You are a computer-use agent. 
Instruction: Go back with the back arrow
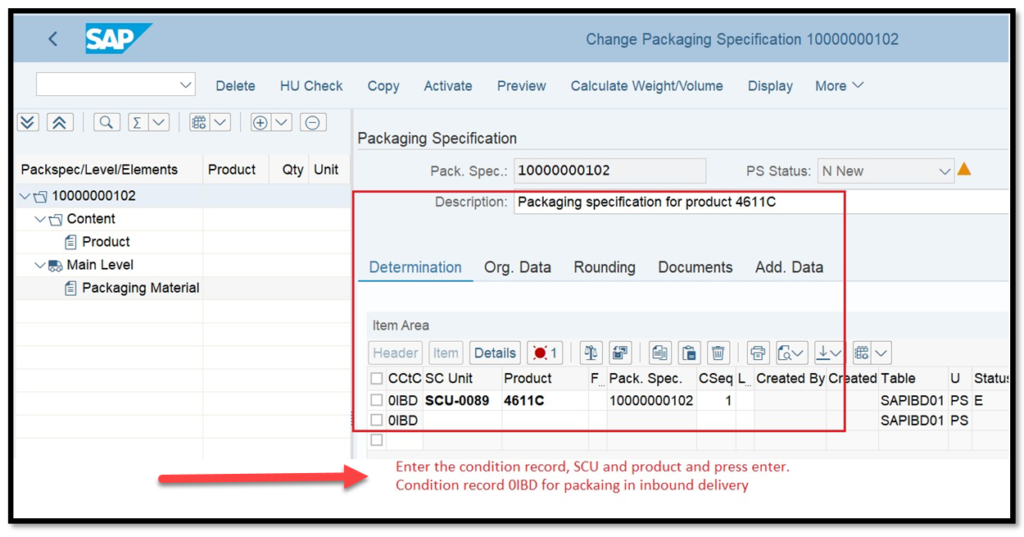click(53, 39)
